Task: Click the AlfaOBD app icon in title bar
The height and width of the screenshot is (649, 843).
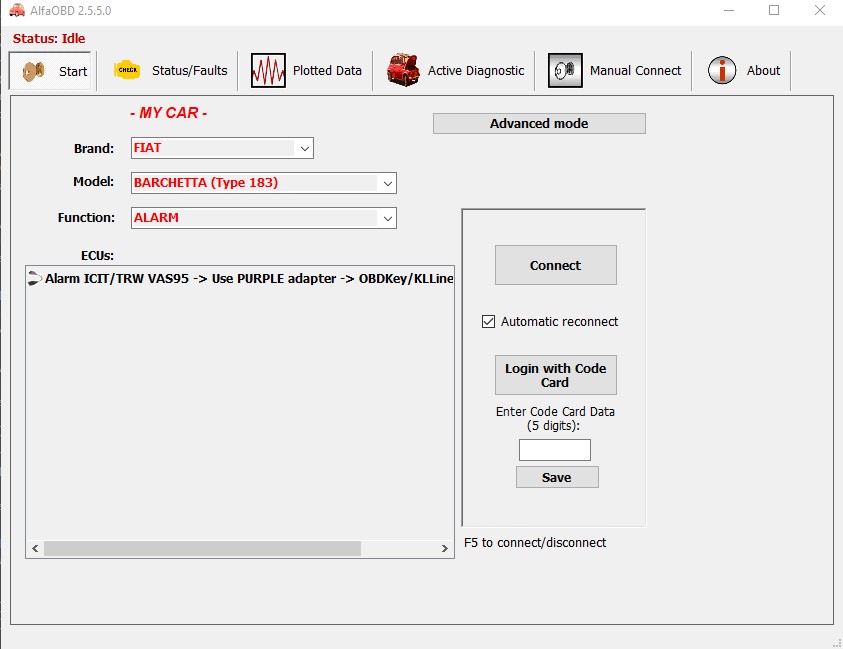Action: point(17,10)
